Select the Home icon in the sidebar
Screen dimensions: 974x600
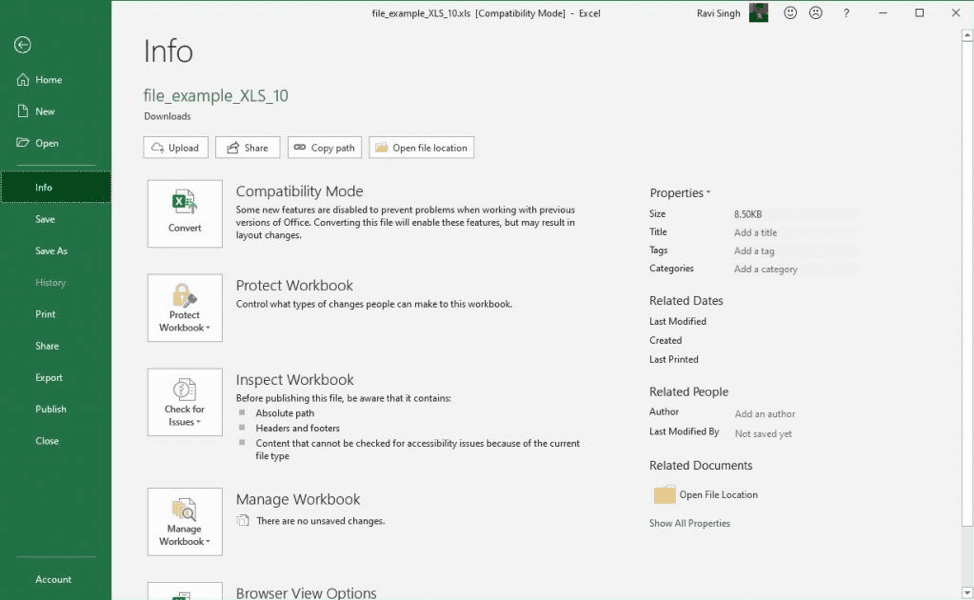click(x=24, y=79)
